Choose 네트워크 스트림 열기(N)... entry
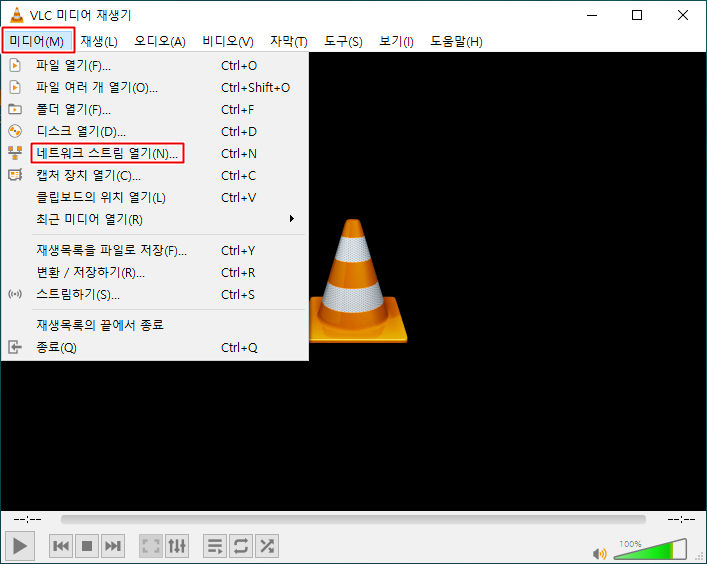This screenshot has height=564, width=707. [x=155, y=154]
